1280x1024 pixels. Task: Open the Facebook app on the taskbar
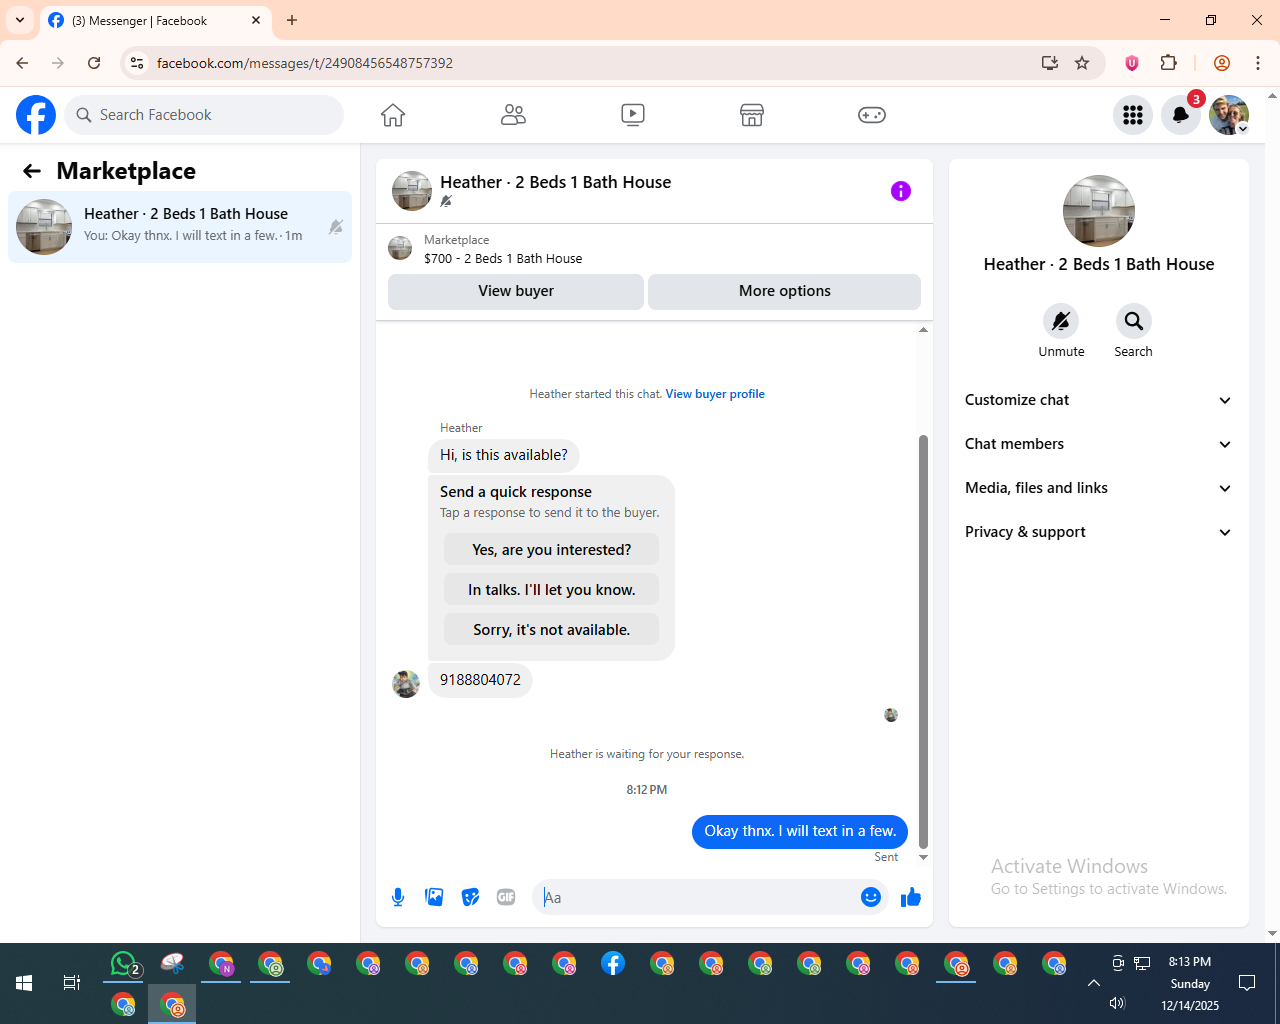coord(613,964)
